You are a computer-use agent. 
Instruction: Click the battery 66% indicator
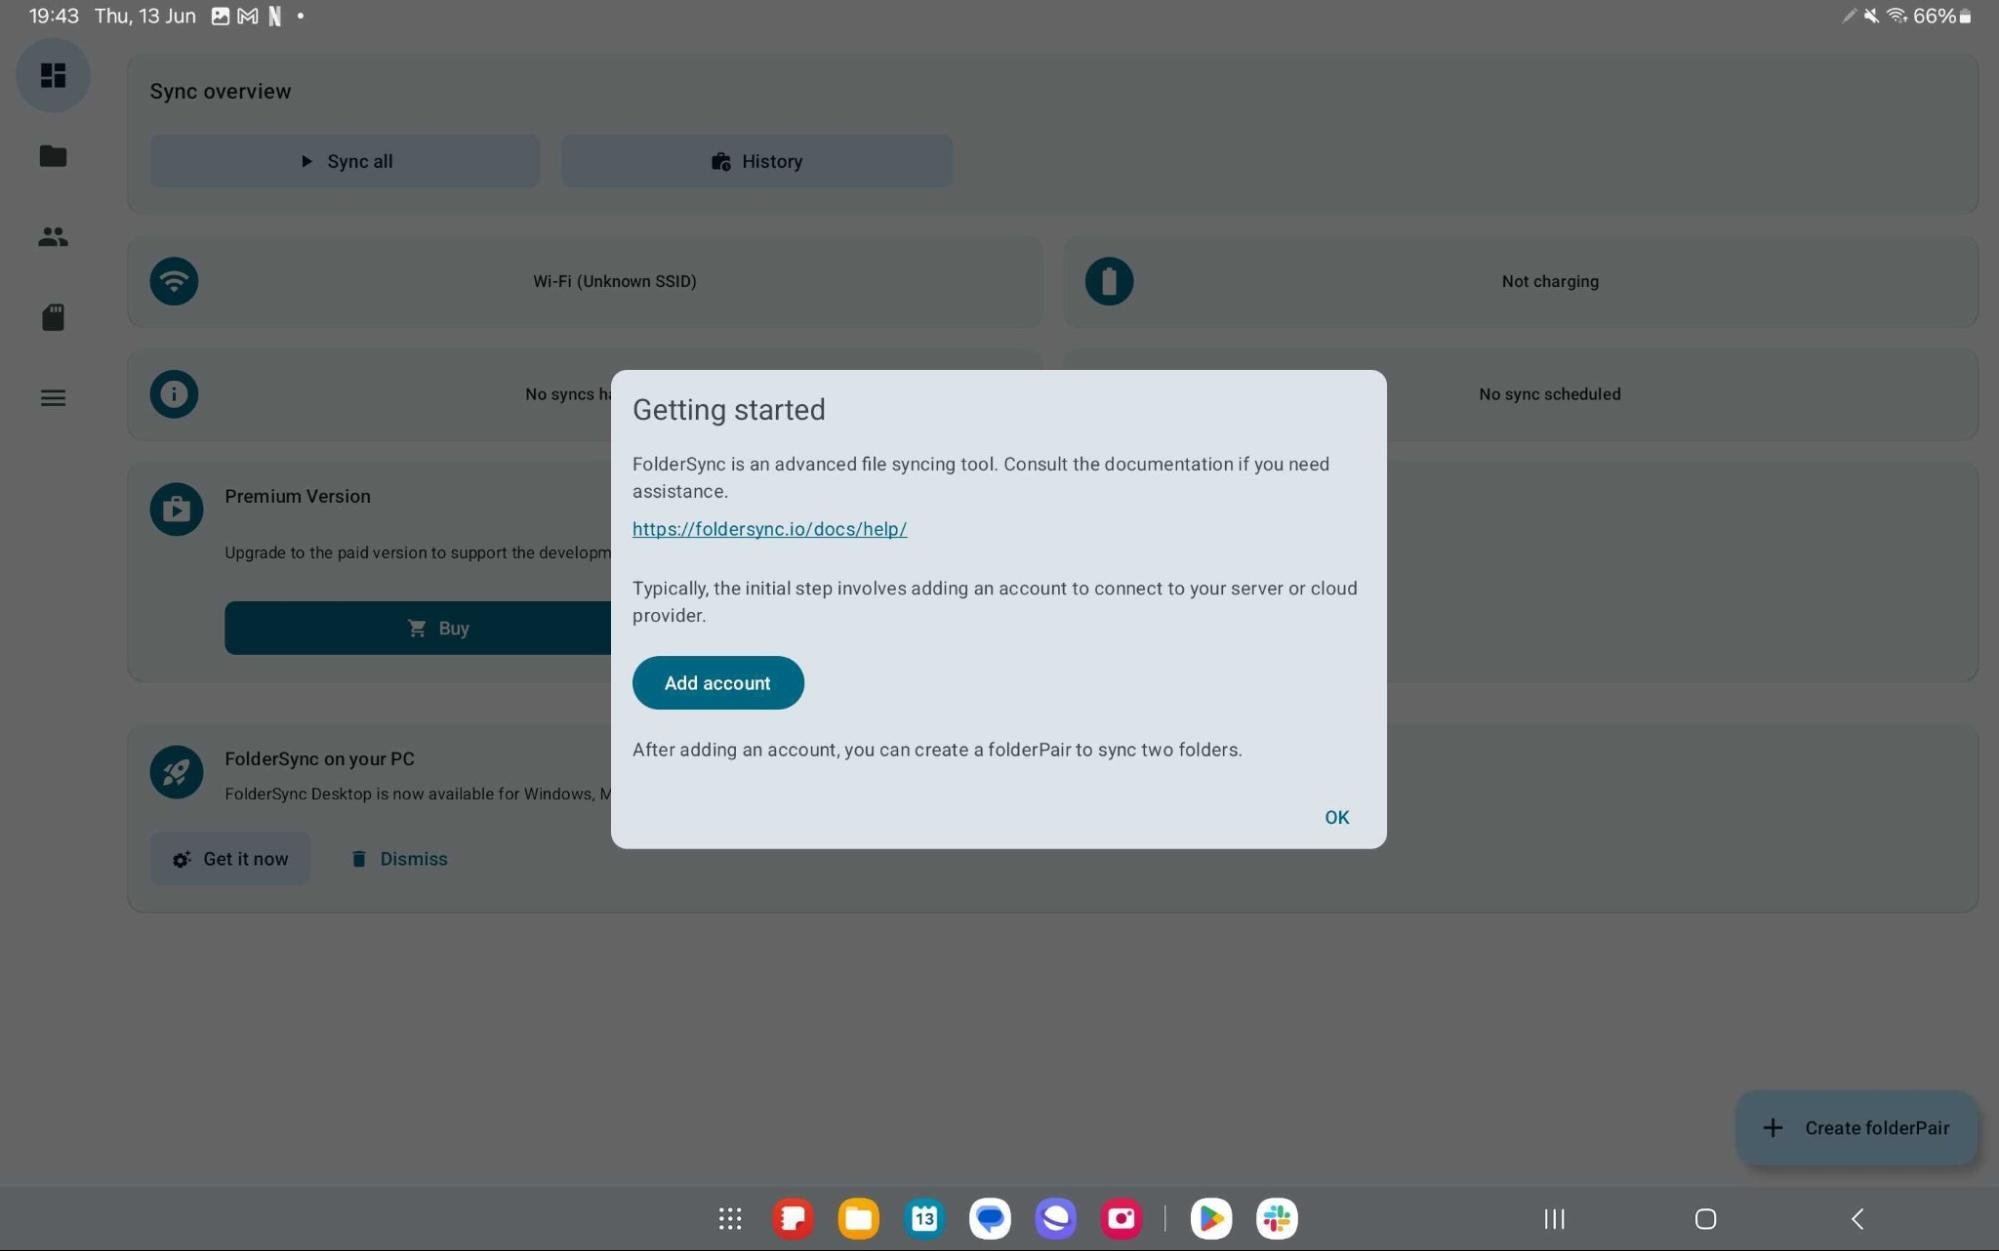[1942, 16]
